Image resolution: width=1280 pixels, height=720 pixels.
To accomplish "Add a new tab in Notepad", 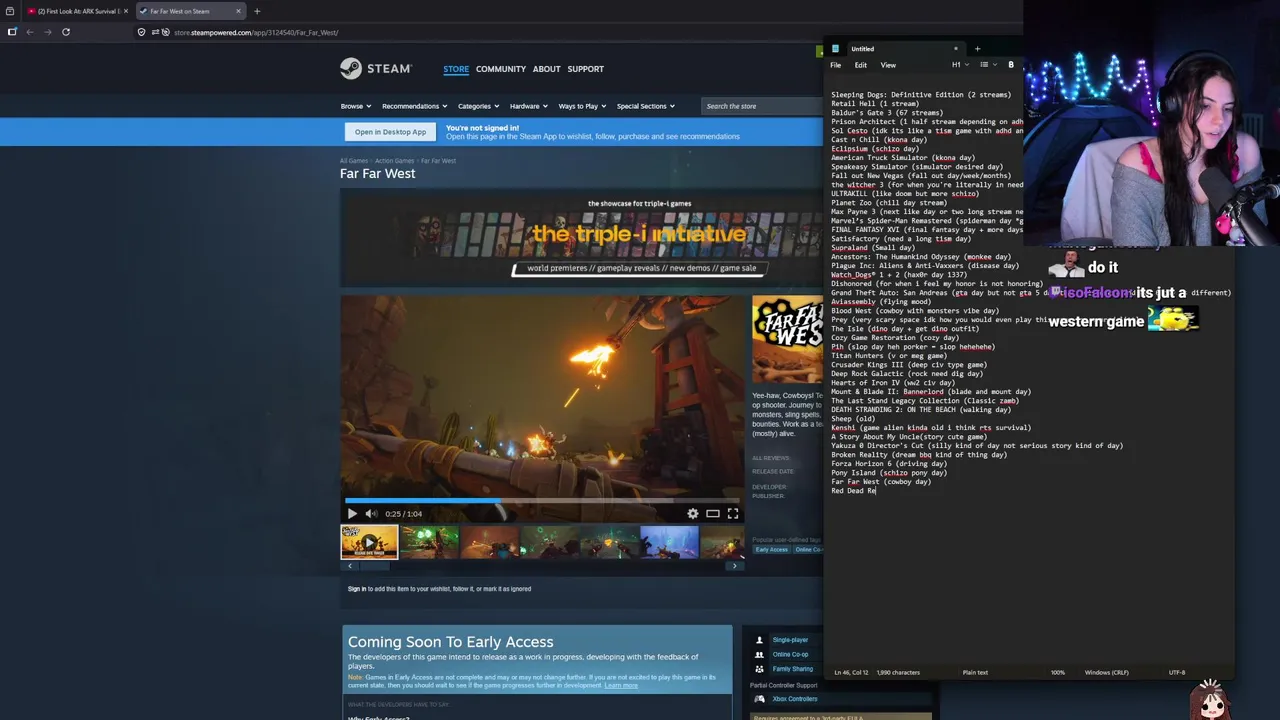I will pos(977,48).
